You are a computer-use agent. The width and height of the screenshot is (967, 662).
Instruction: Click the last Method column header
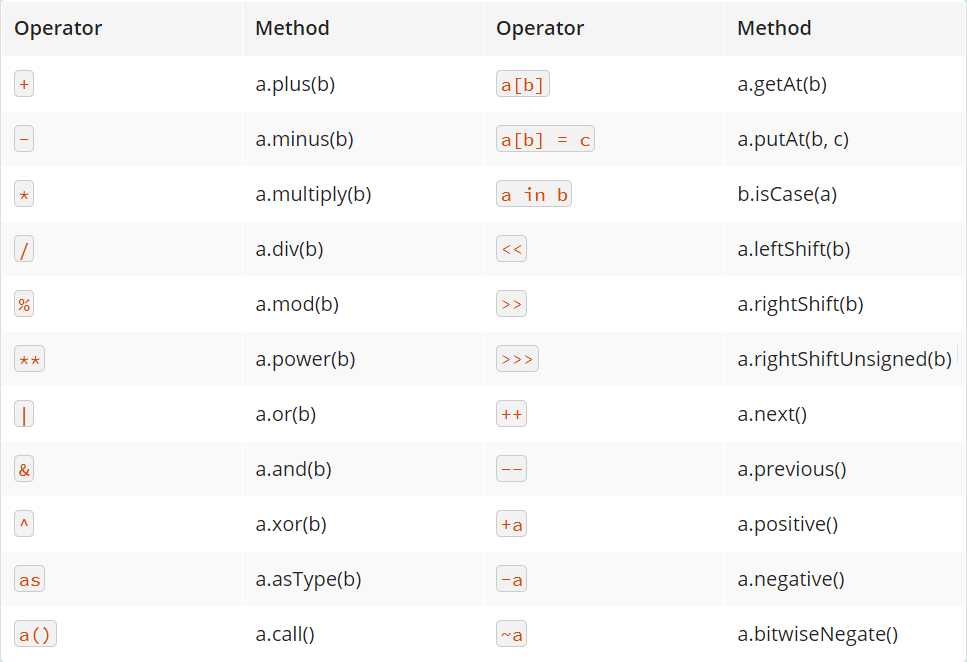click(774, 28)
